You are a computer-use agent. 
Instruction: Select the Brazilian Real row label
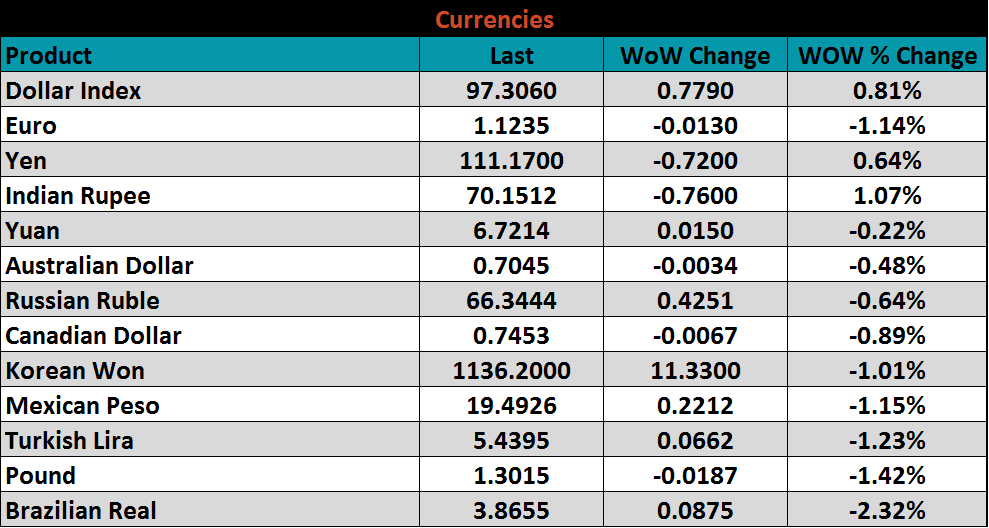click(x=81, y=511)
